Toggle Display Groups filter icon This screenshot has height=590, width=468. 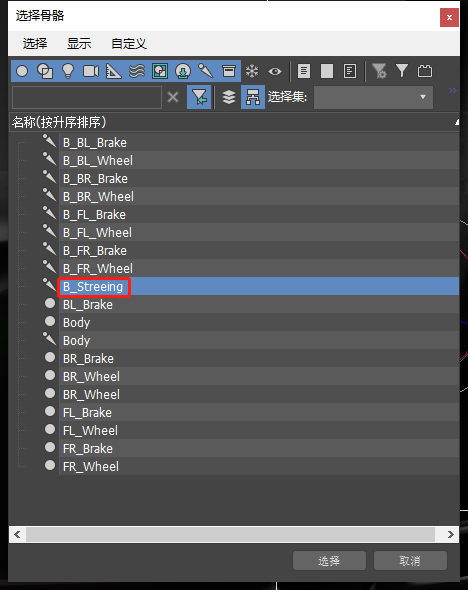(160, 71)
